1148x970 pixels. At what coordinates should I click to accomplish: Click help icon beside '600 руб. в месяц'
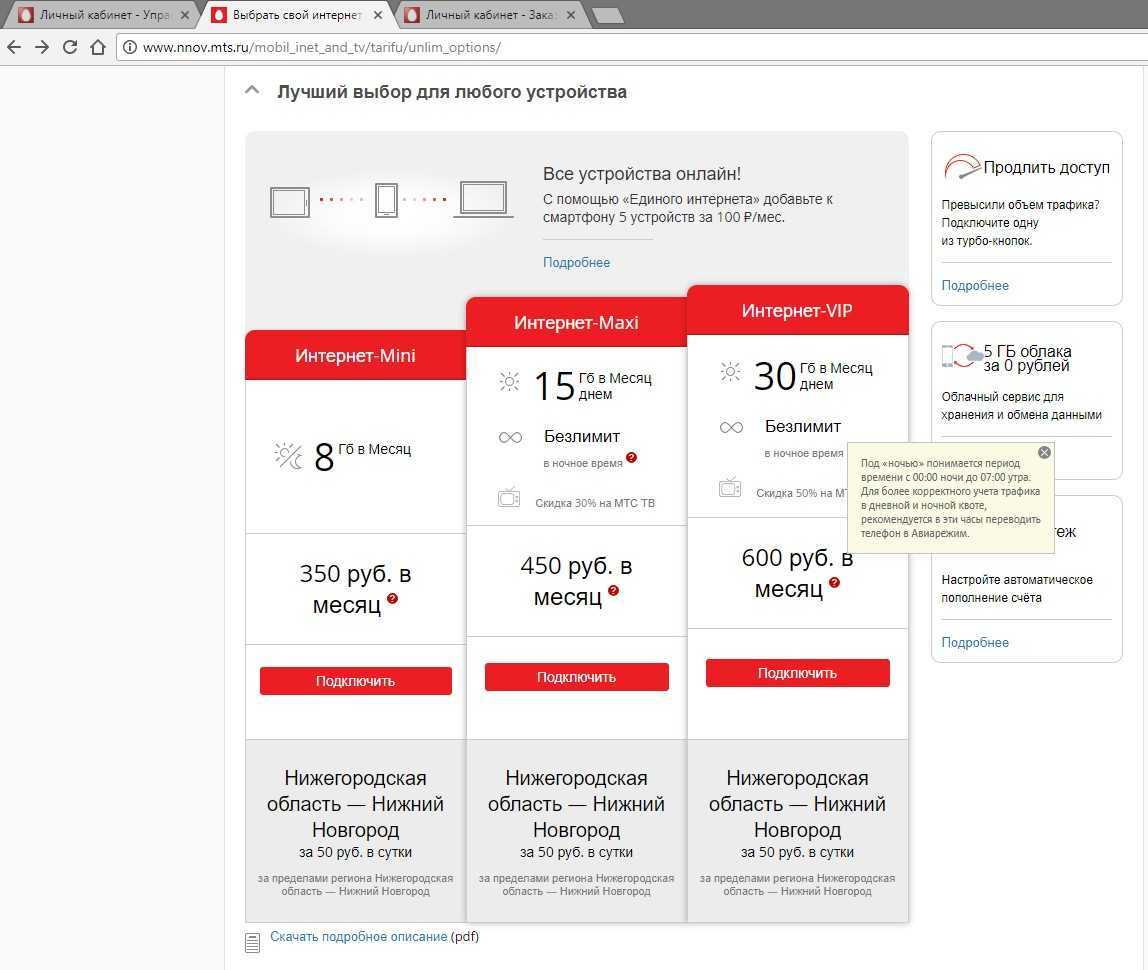pos(835,583)
